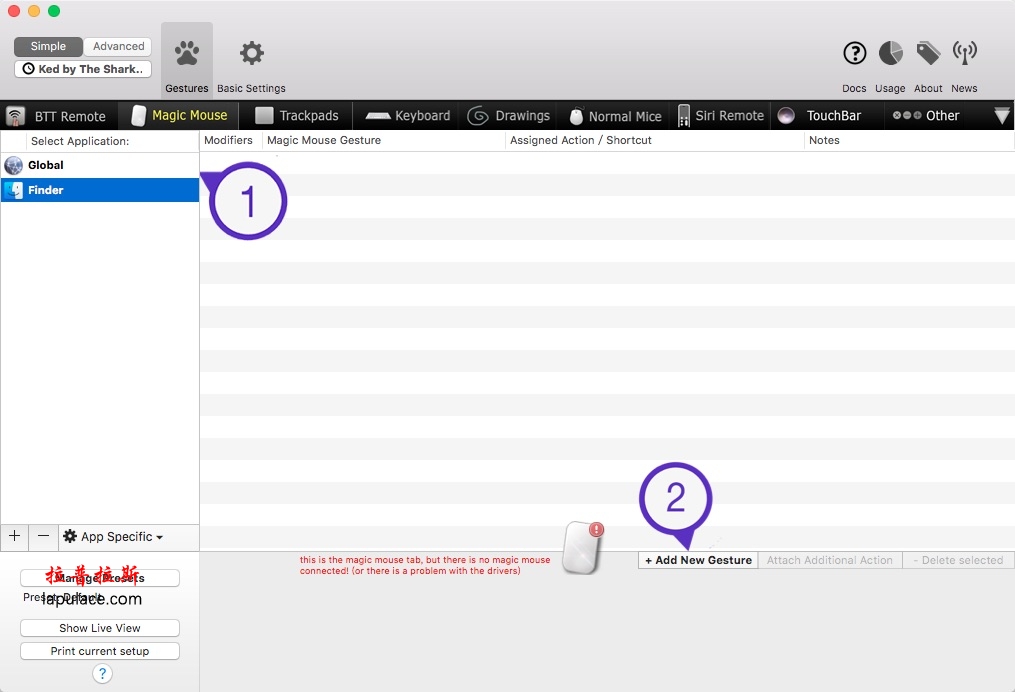Click Show Live View button
The image size is (1015, 692).
coord(100,628)
